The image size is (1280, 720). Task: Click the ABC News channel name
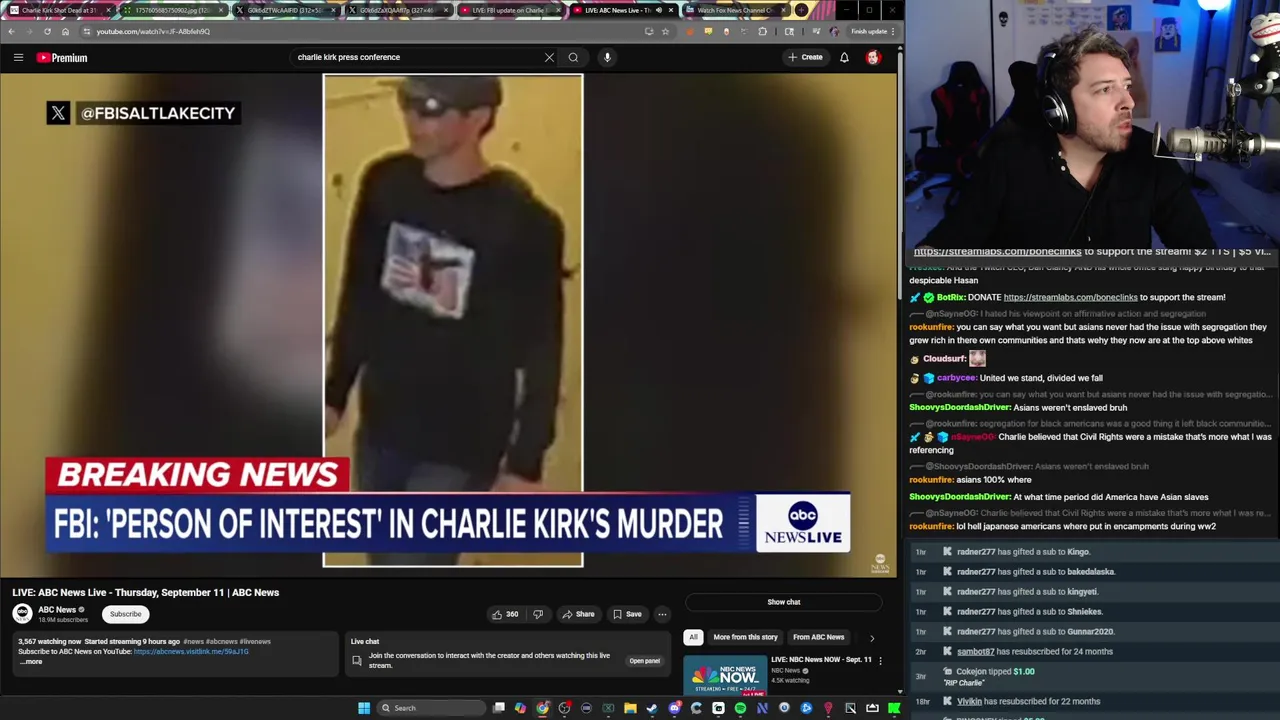(x=57, y=610)
